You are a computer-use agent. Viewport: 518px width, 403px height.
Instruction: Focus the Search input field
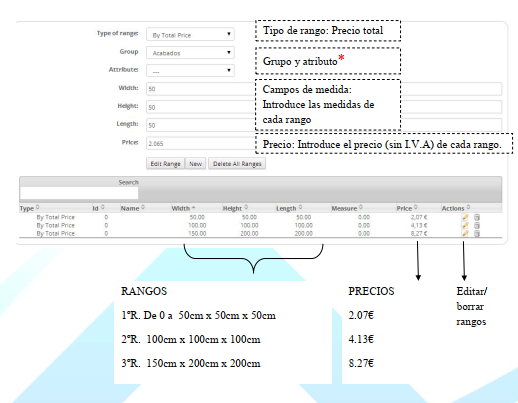coord(79,193)
